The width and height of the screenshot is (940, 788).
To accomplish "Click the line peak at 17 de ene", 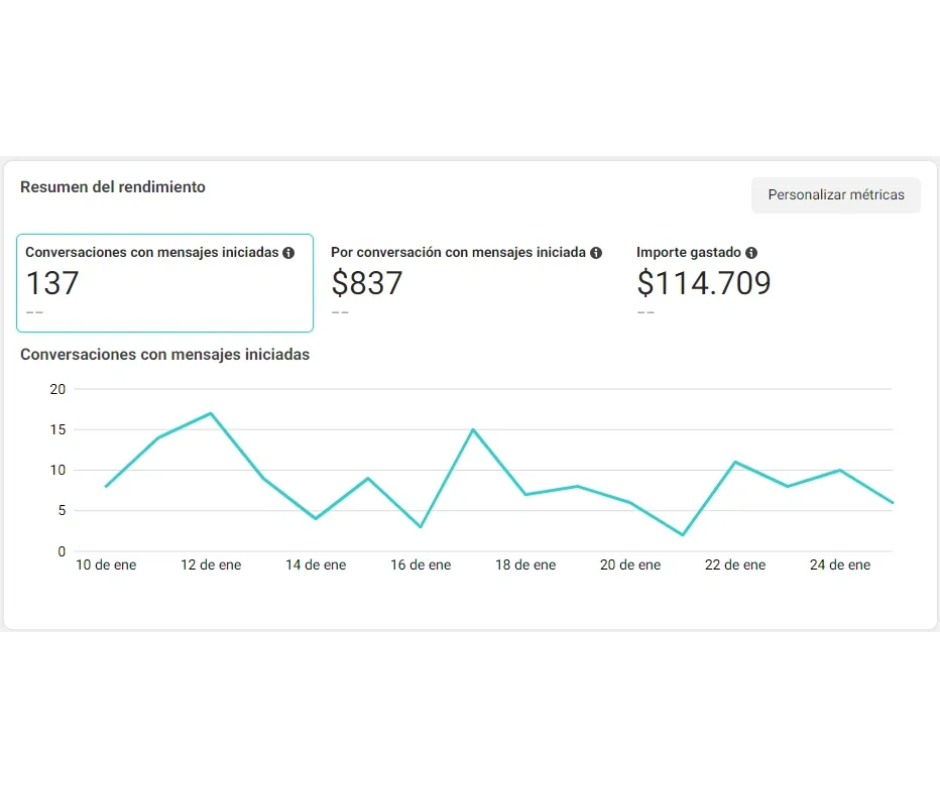I will click(473, 429).
